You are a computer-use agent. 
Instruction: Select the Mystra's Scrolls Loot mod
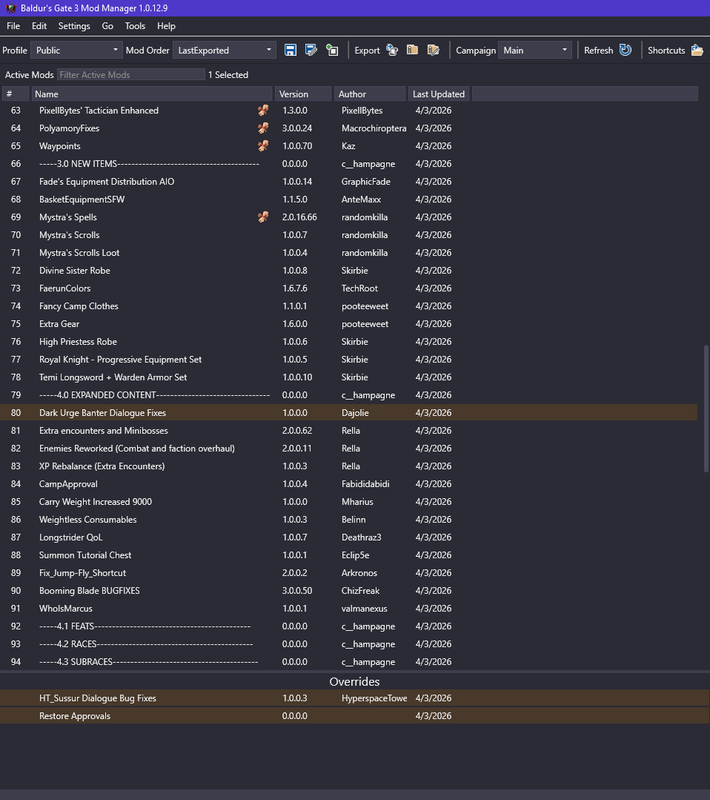pos(349,253)
